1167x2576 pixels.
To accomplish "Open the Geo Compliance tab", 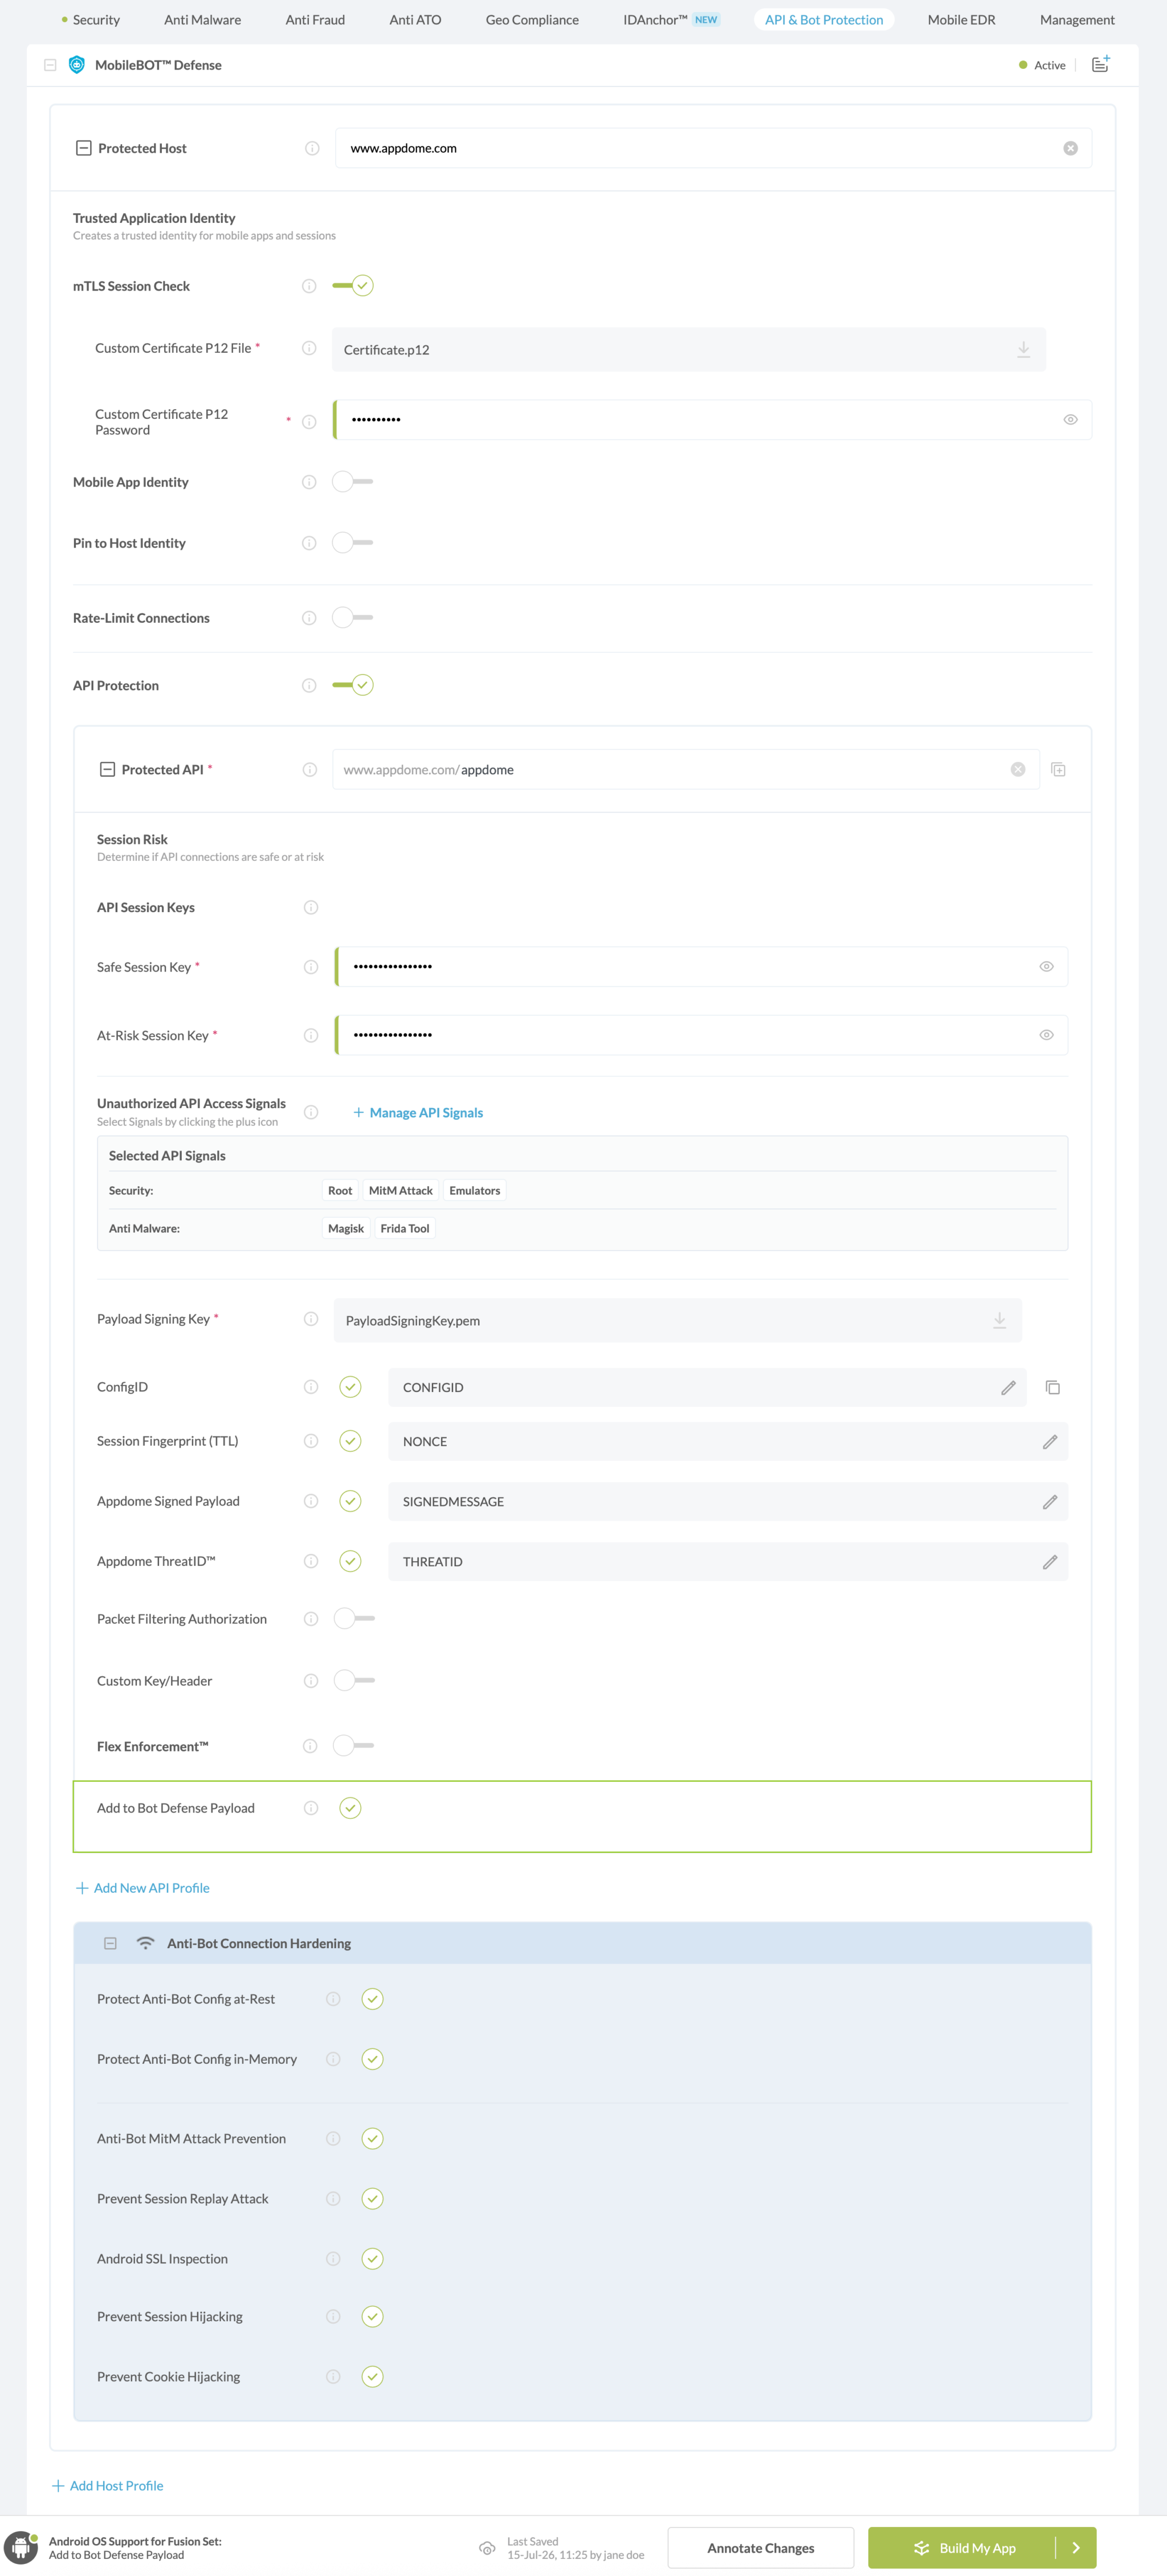I will (532, 19).
